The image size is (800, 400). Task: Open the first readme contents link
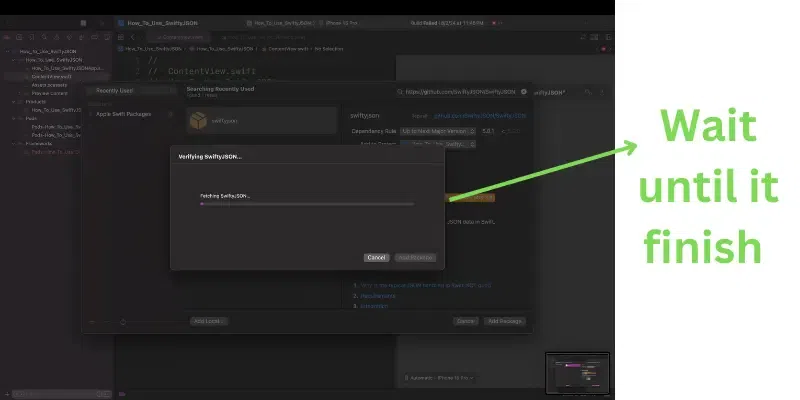click(426, 286)
